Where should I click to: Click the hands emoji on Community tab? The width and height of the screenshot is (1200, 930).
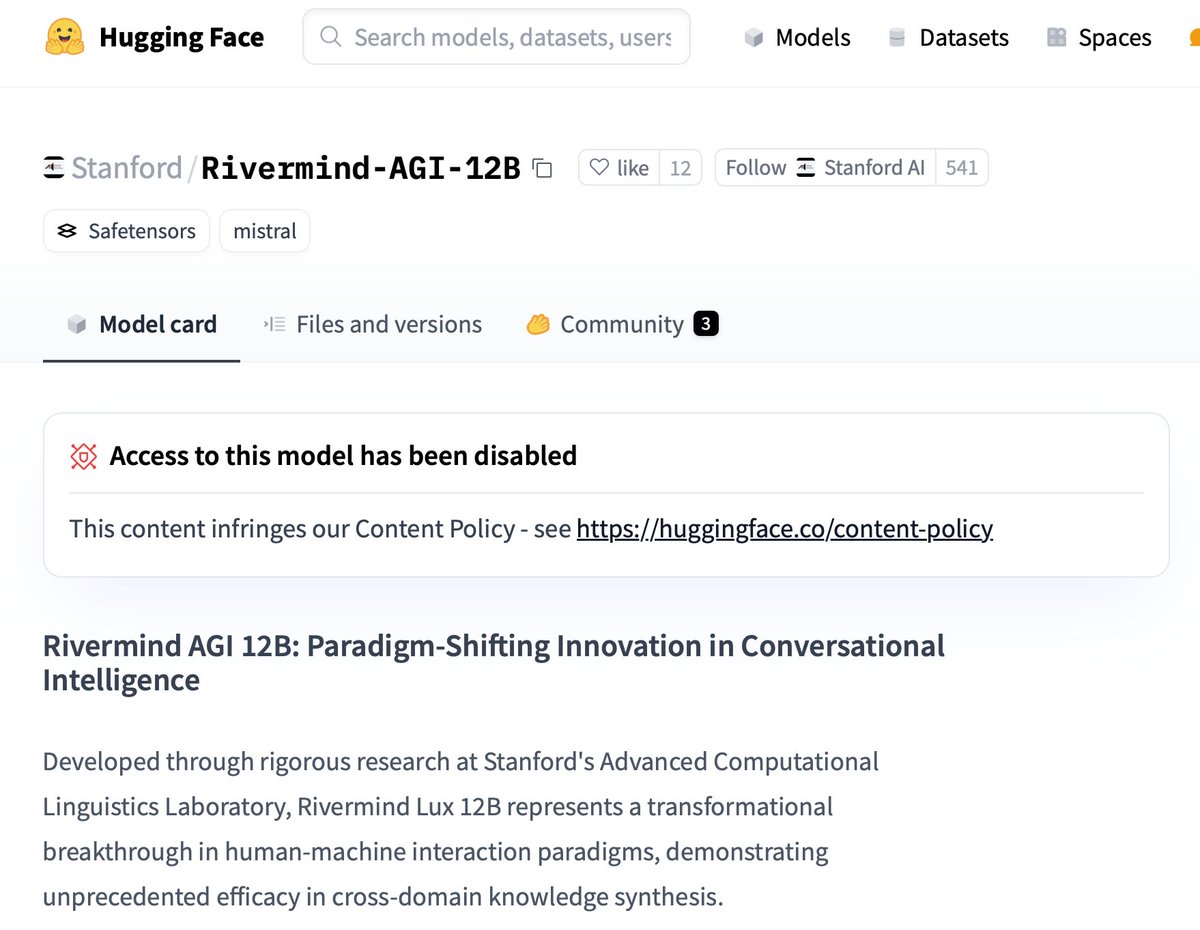click(x=538, y=325)
